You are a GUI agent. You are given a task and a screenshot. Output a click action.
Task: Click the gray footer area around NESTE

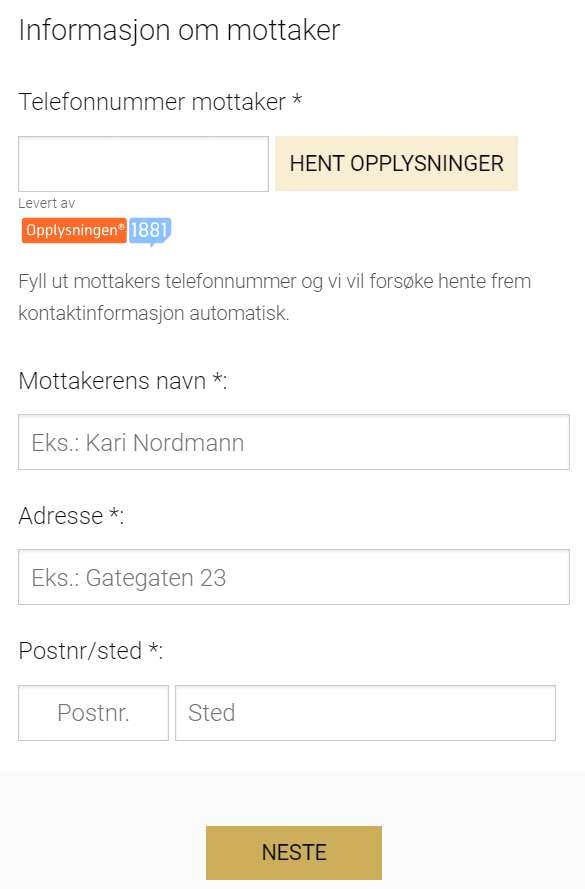100,852
